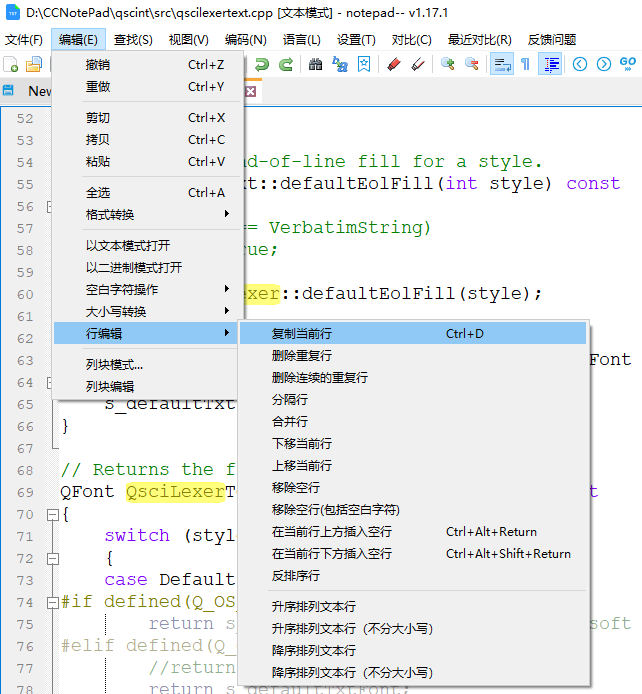The width and height of the screenshot is (642, 694).
Task: Choose 剪切 in the edit menu
Action: coord(148,118)
